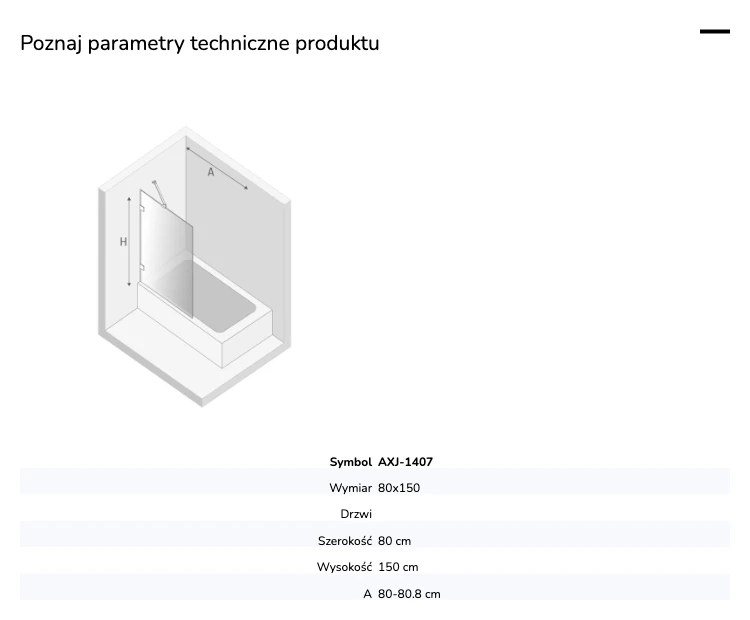Screen dimensions: 750x620
Task: Open the bathtub screen dimension diagram
Action: coord(195,267)
